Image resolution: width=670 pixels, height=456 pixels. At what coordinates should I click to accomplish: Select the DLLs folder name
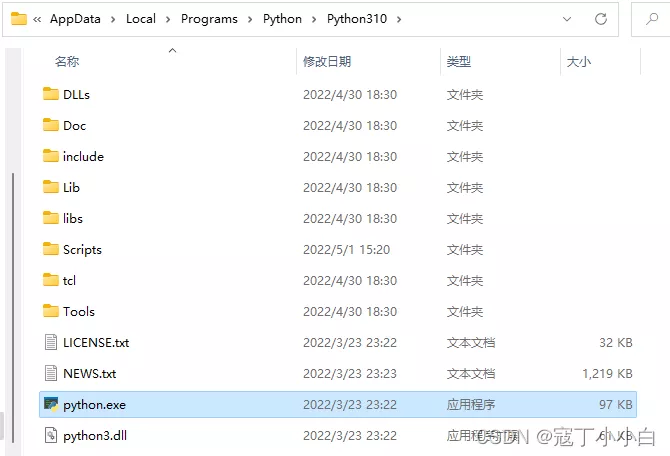pos(76,94)
